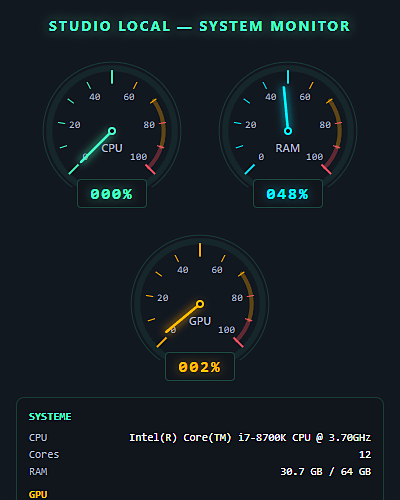
Task: Click the Intel Core i7-8700K CPU value
Action: click(250, 437)
